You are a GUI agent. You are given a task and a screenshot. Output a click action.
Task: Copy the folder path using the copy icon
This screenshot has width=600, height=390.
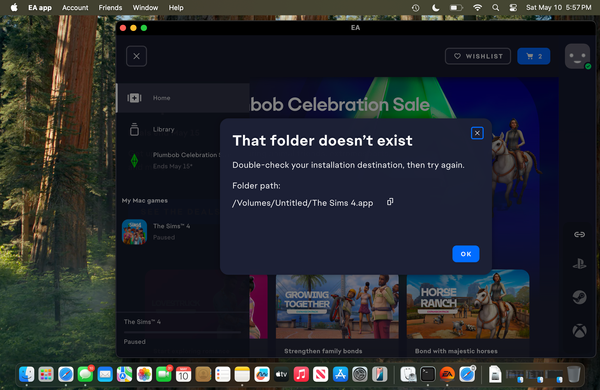coord(390,202)
